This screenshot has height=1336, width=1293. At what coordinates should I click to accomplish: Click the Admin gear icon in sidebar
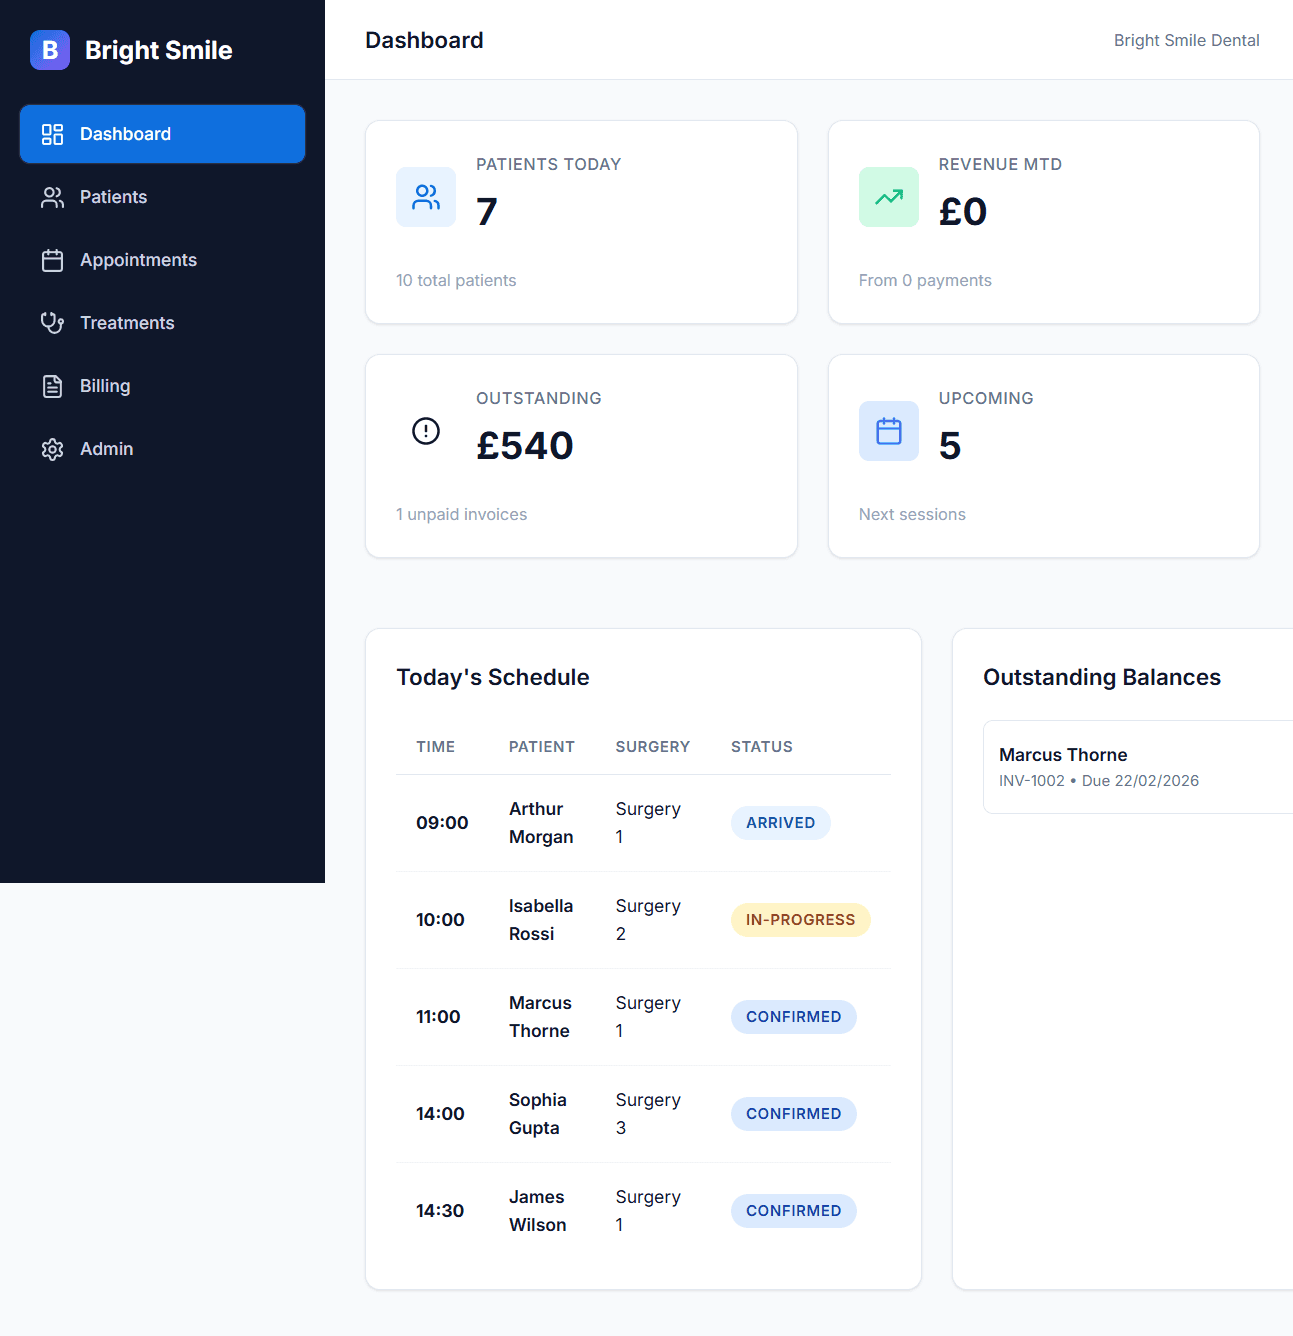click(x=52, y=449)
